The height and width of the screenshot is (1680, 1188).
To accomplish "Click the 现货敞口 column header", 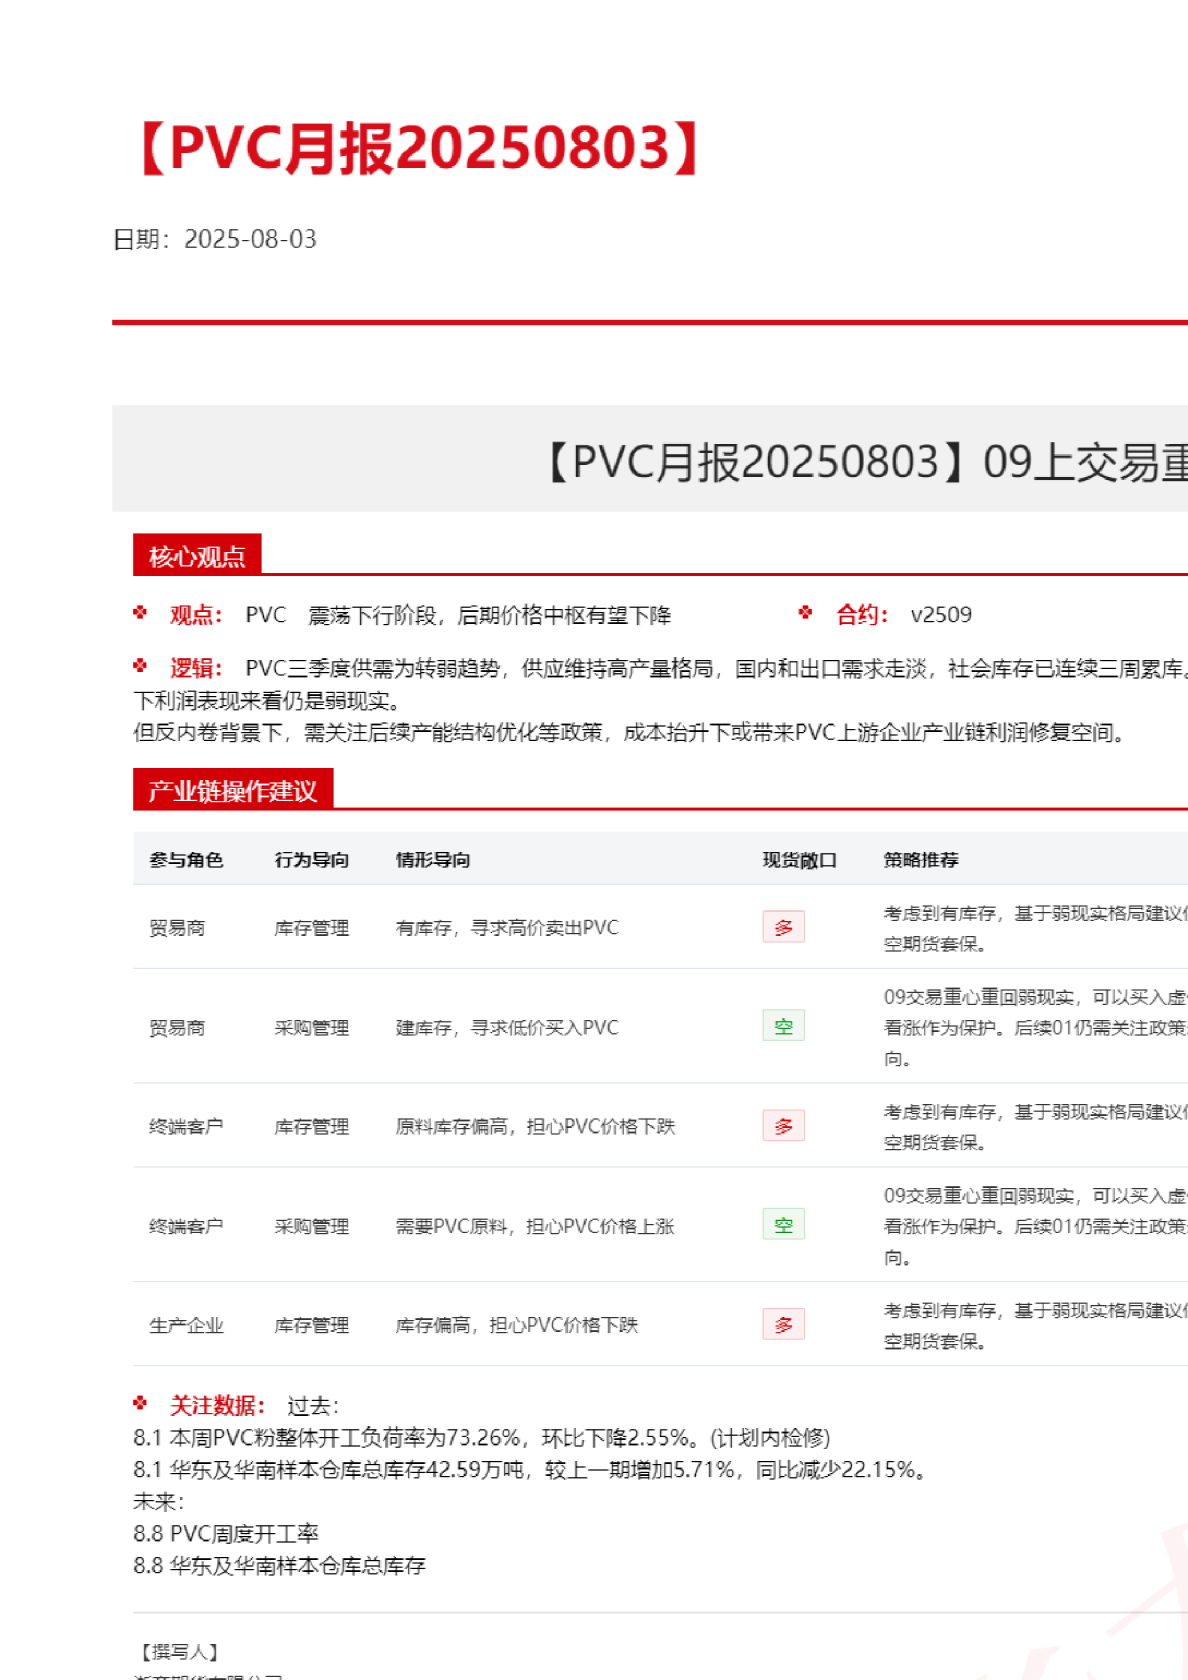I will [799, 860].
